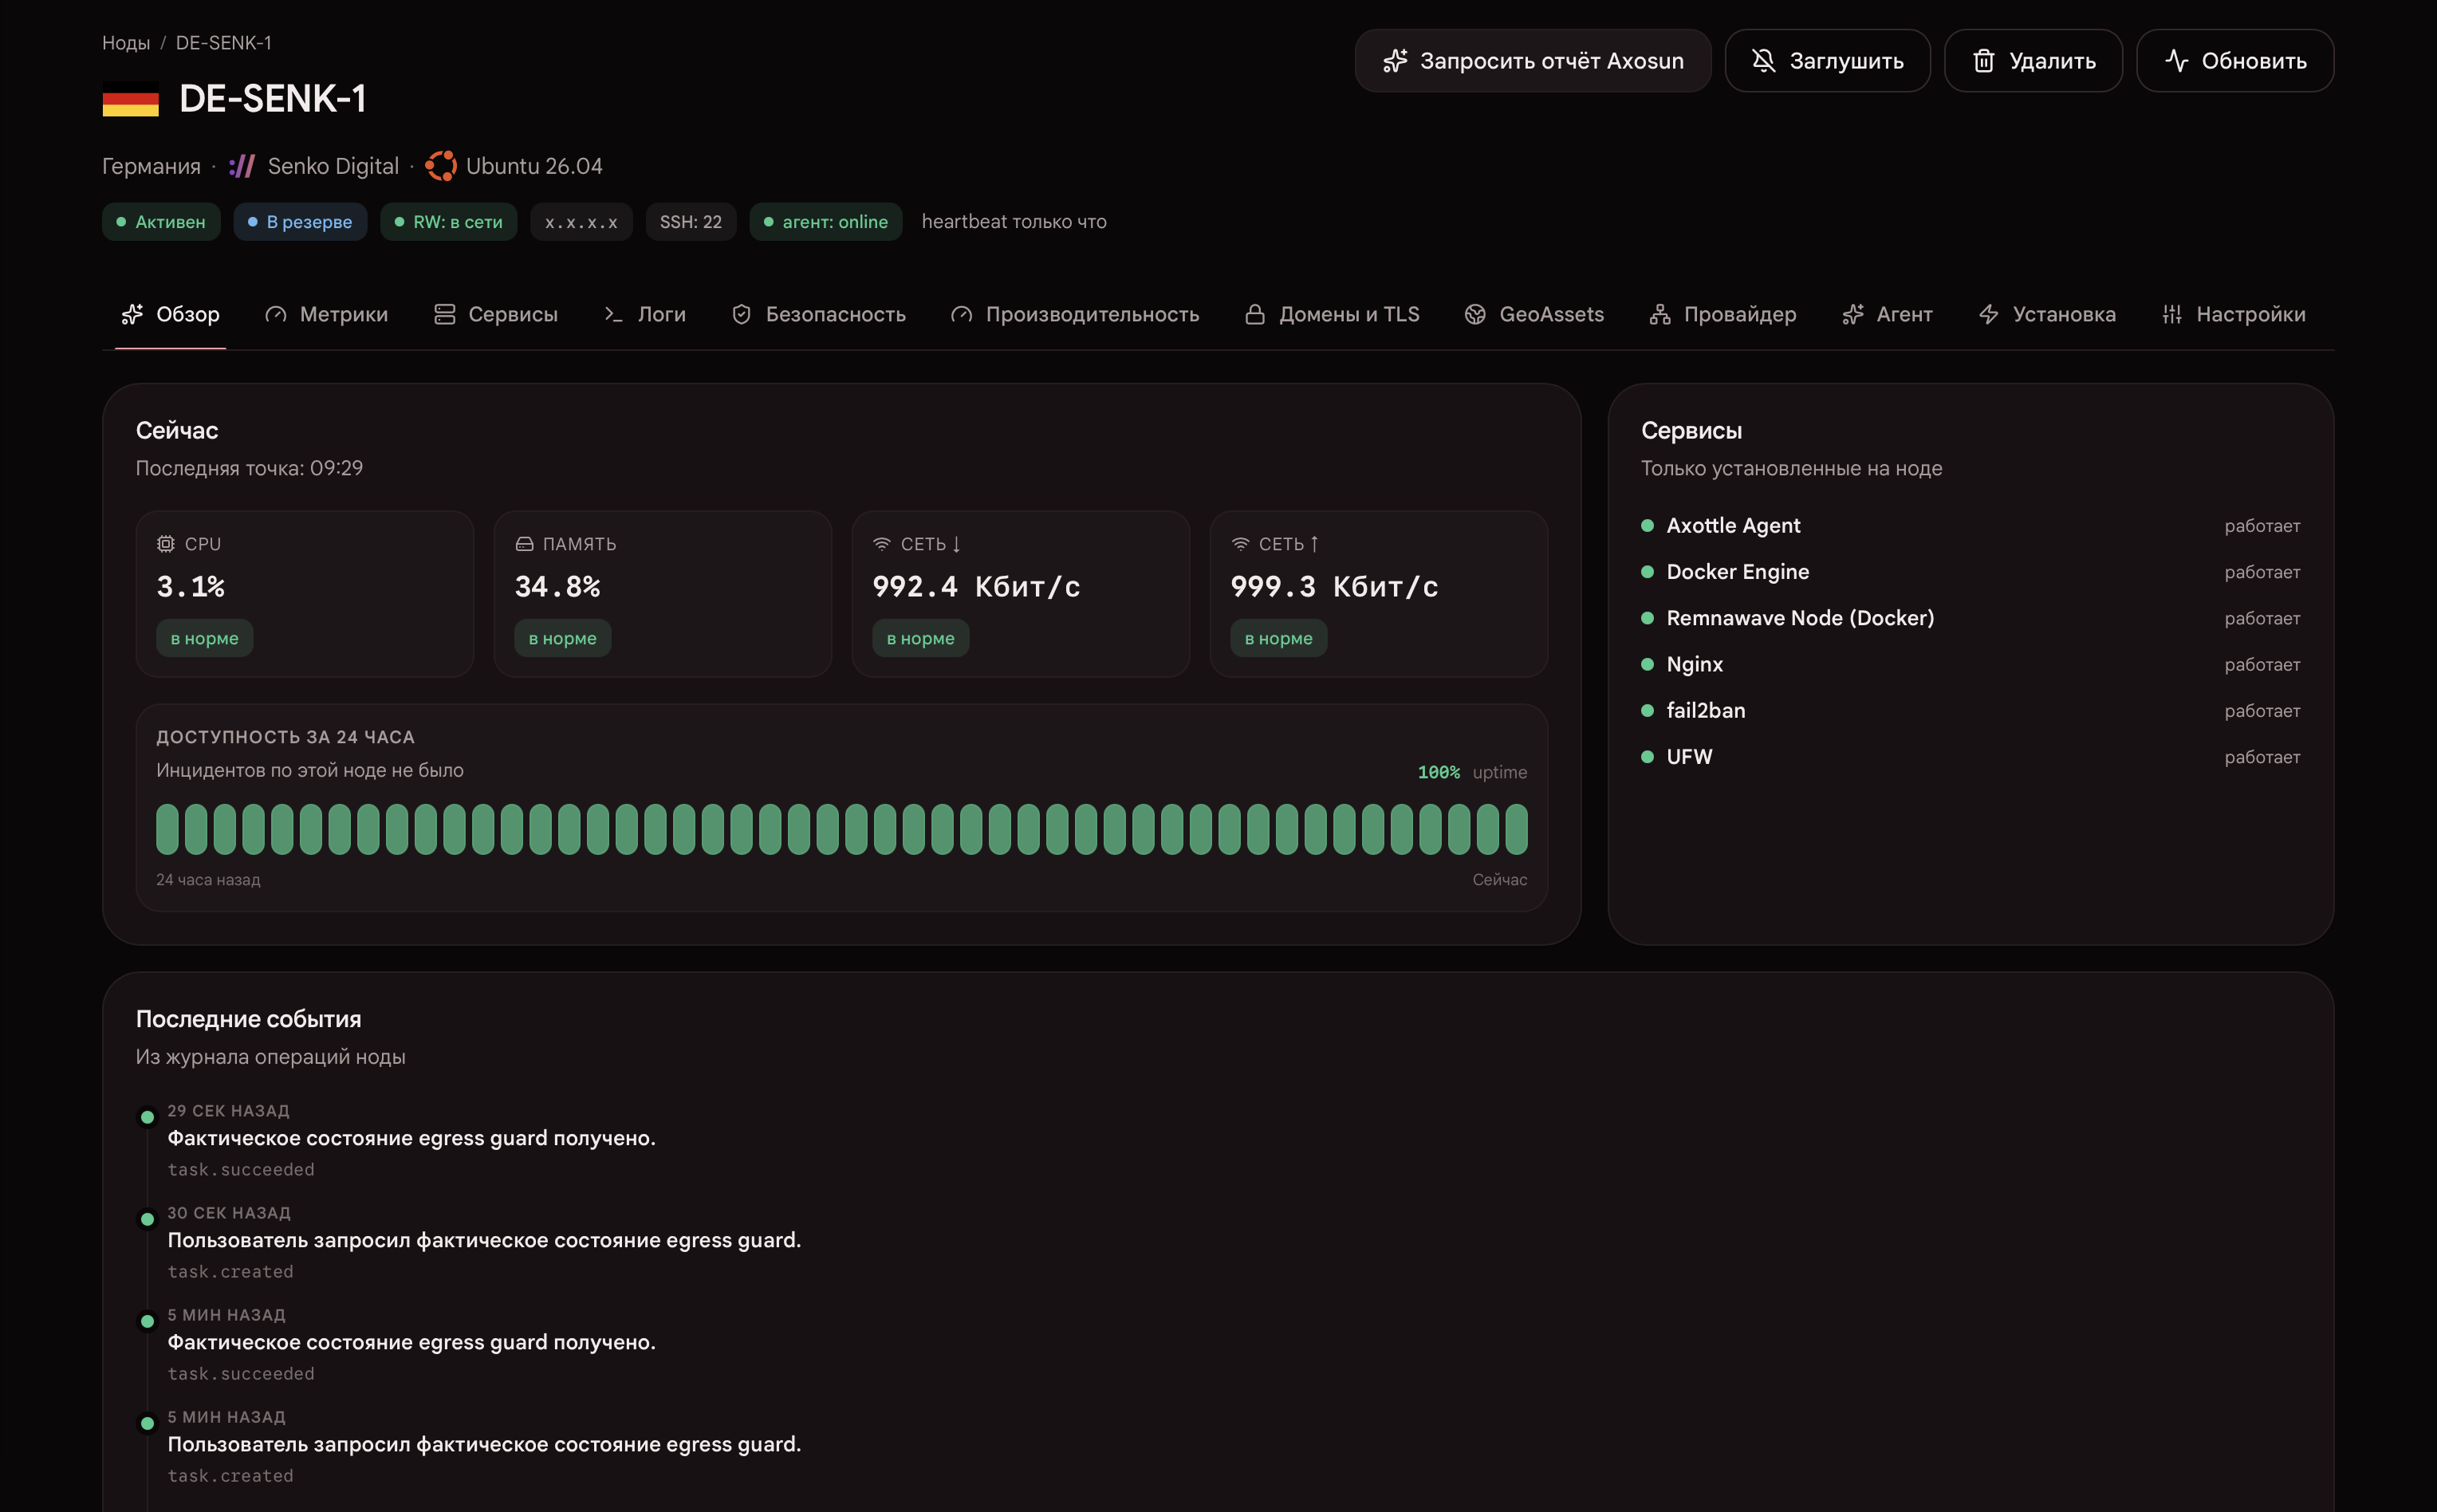Click the CPU 3.1% value
Screen dimensions: 2437x1512
point(191,587)
